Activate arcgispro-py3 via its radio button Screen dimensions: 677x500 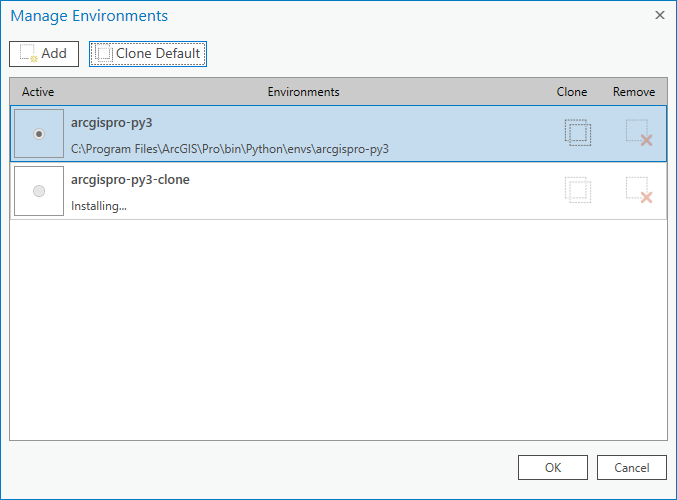point(39,134)
